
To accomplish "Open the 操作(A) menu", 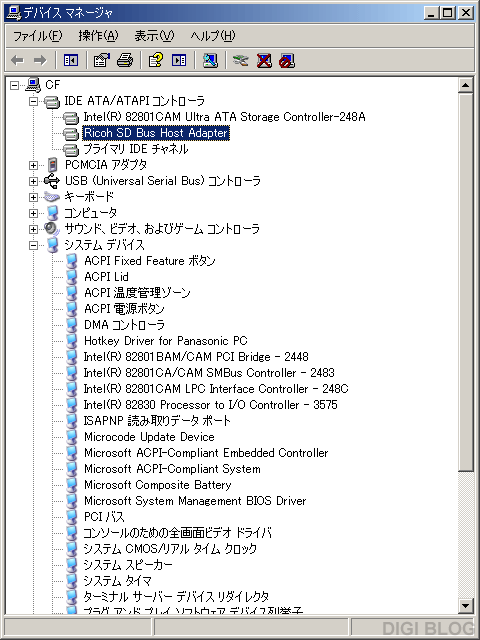I will pyautogui.click(x=98, y=36).
